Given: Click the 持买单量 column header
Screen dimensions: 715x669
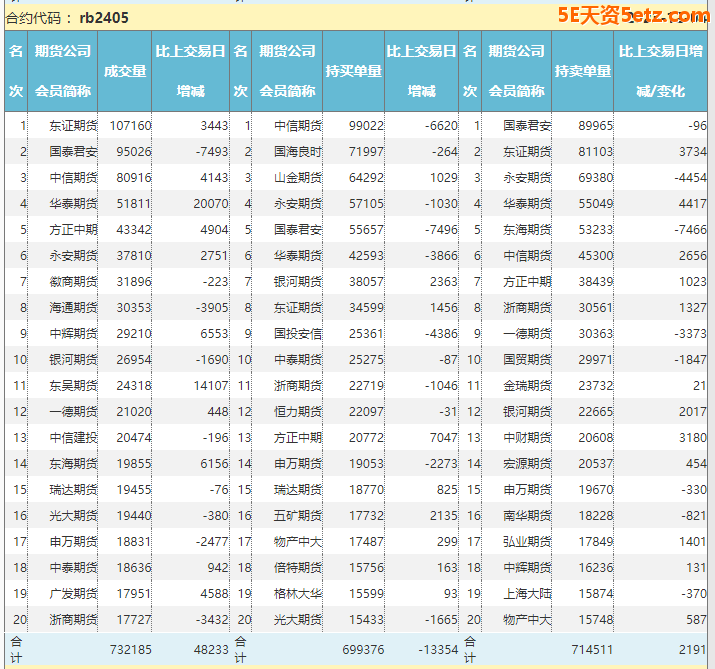Looking at the screenshot, I should (x=353, y=71).
